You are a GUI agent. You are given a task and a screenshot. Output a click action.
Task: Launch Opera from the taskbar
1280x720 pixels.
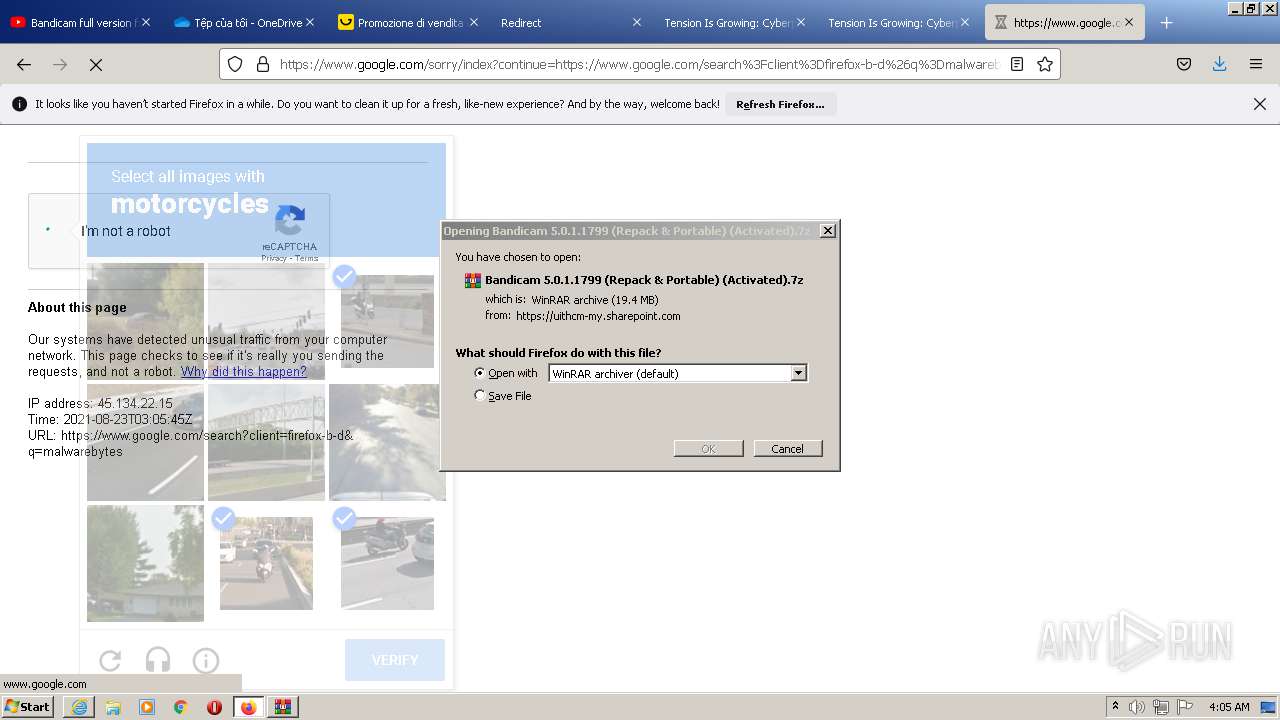(x=214, y=707)
